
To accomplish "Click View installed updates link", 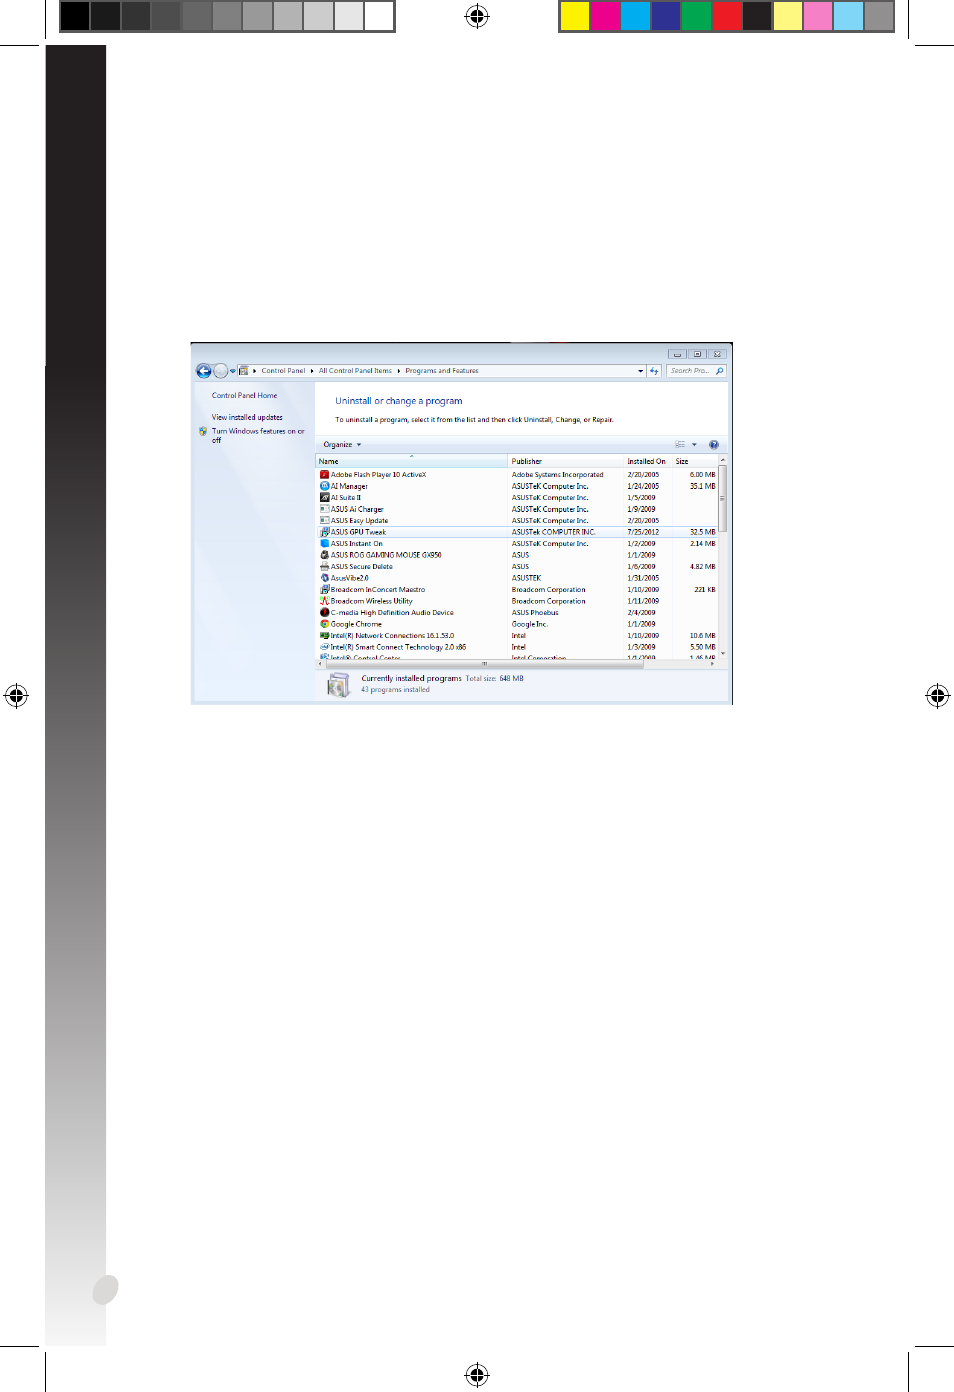I will tap(247, 418).
